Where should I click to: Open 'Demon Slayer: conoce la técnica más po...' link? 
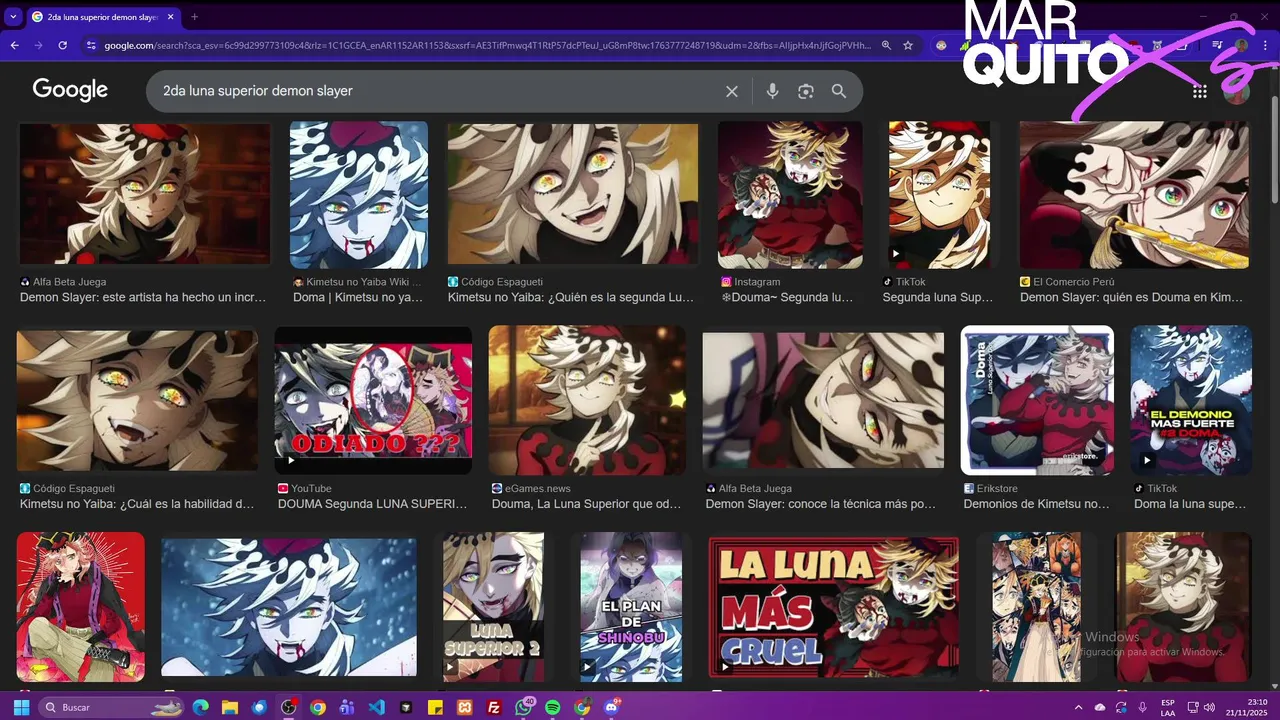(820, 504)
